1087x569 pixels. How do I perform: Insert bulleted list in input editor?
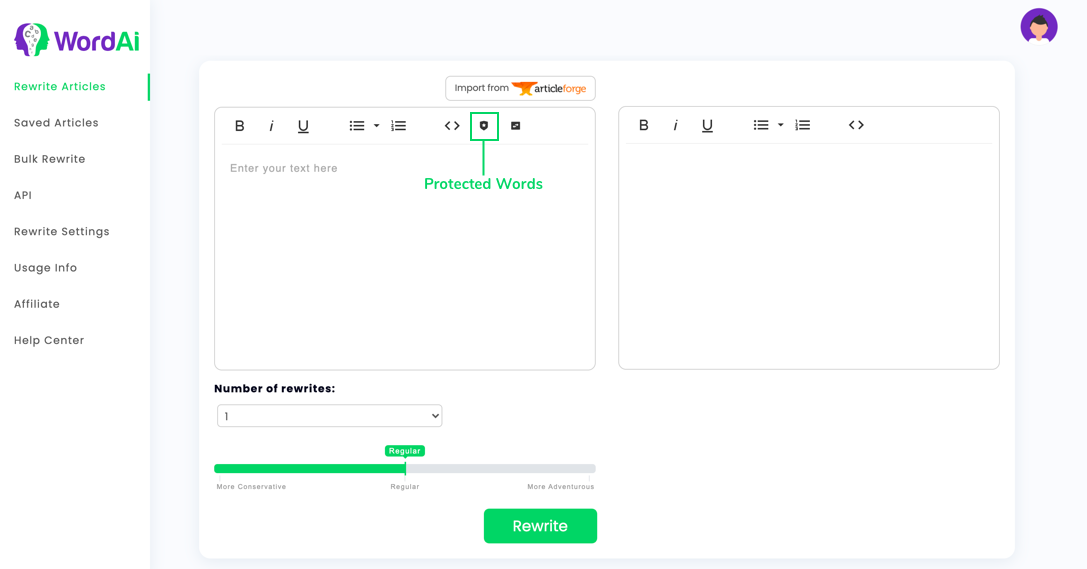point(357,126)
